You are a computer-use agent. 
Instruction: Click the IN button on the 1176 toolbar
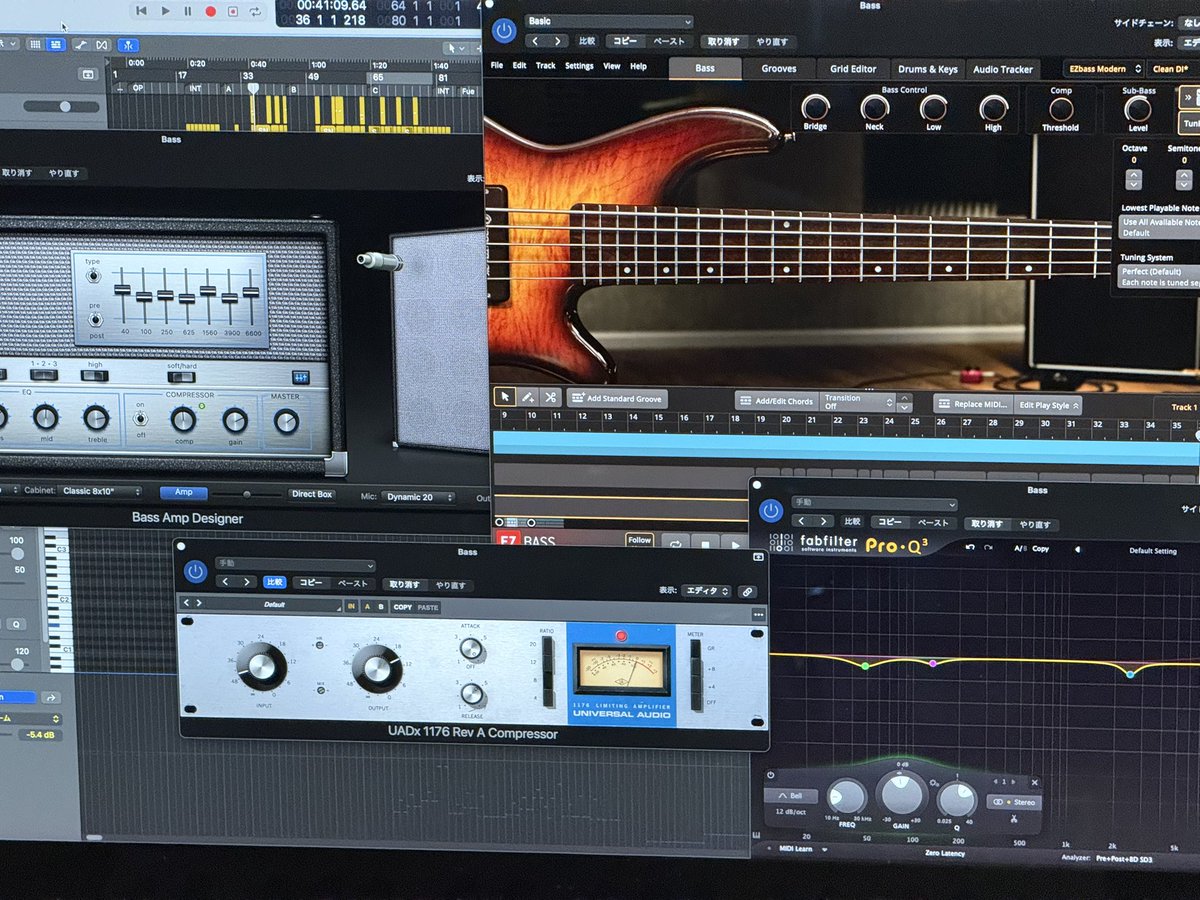pyautogui.click(x=351, y=606)
